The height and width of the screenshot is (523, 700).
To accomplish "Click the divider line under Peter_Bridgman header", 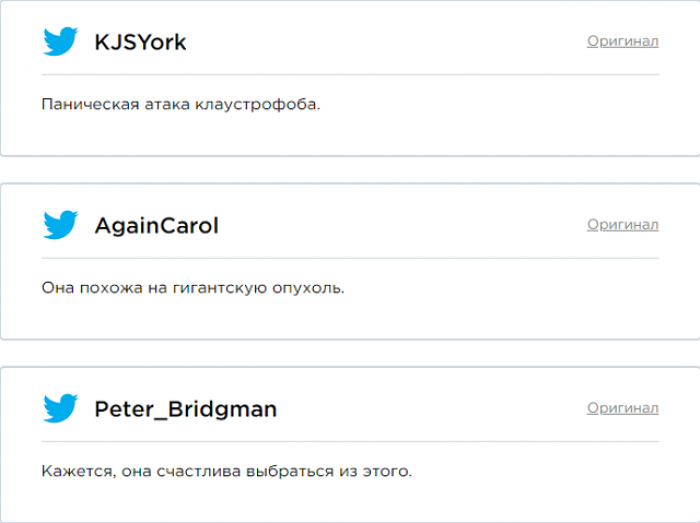I will point(350,441).
